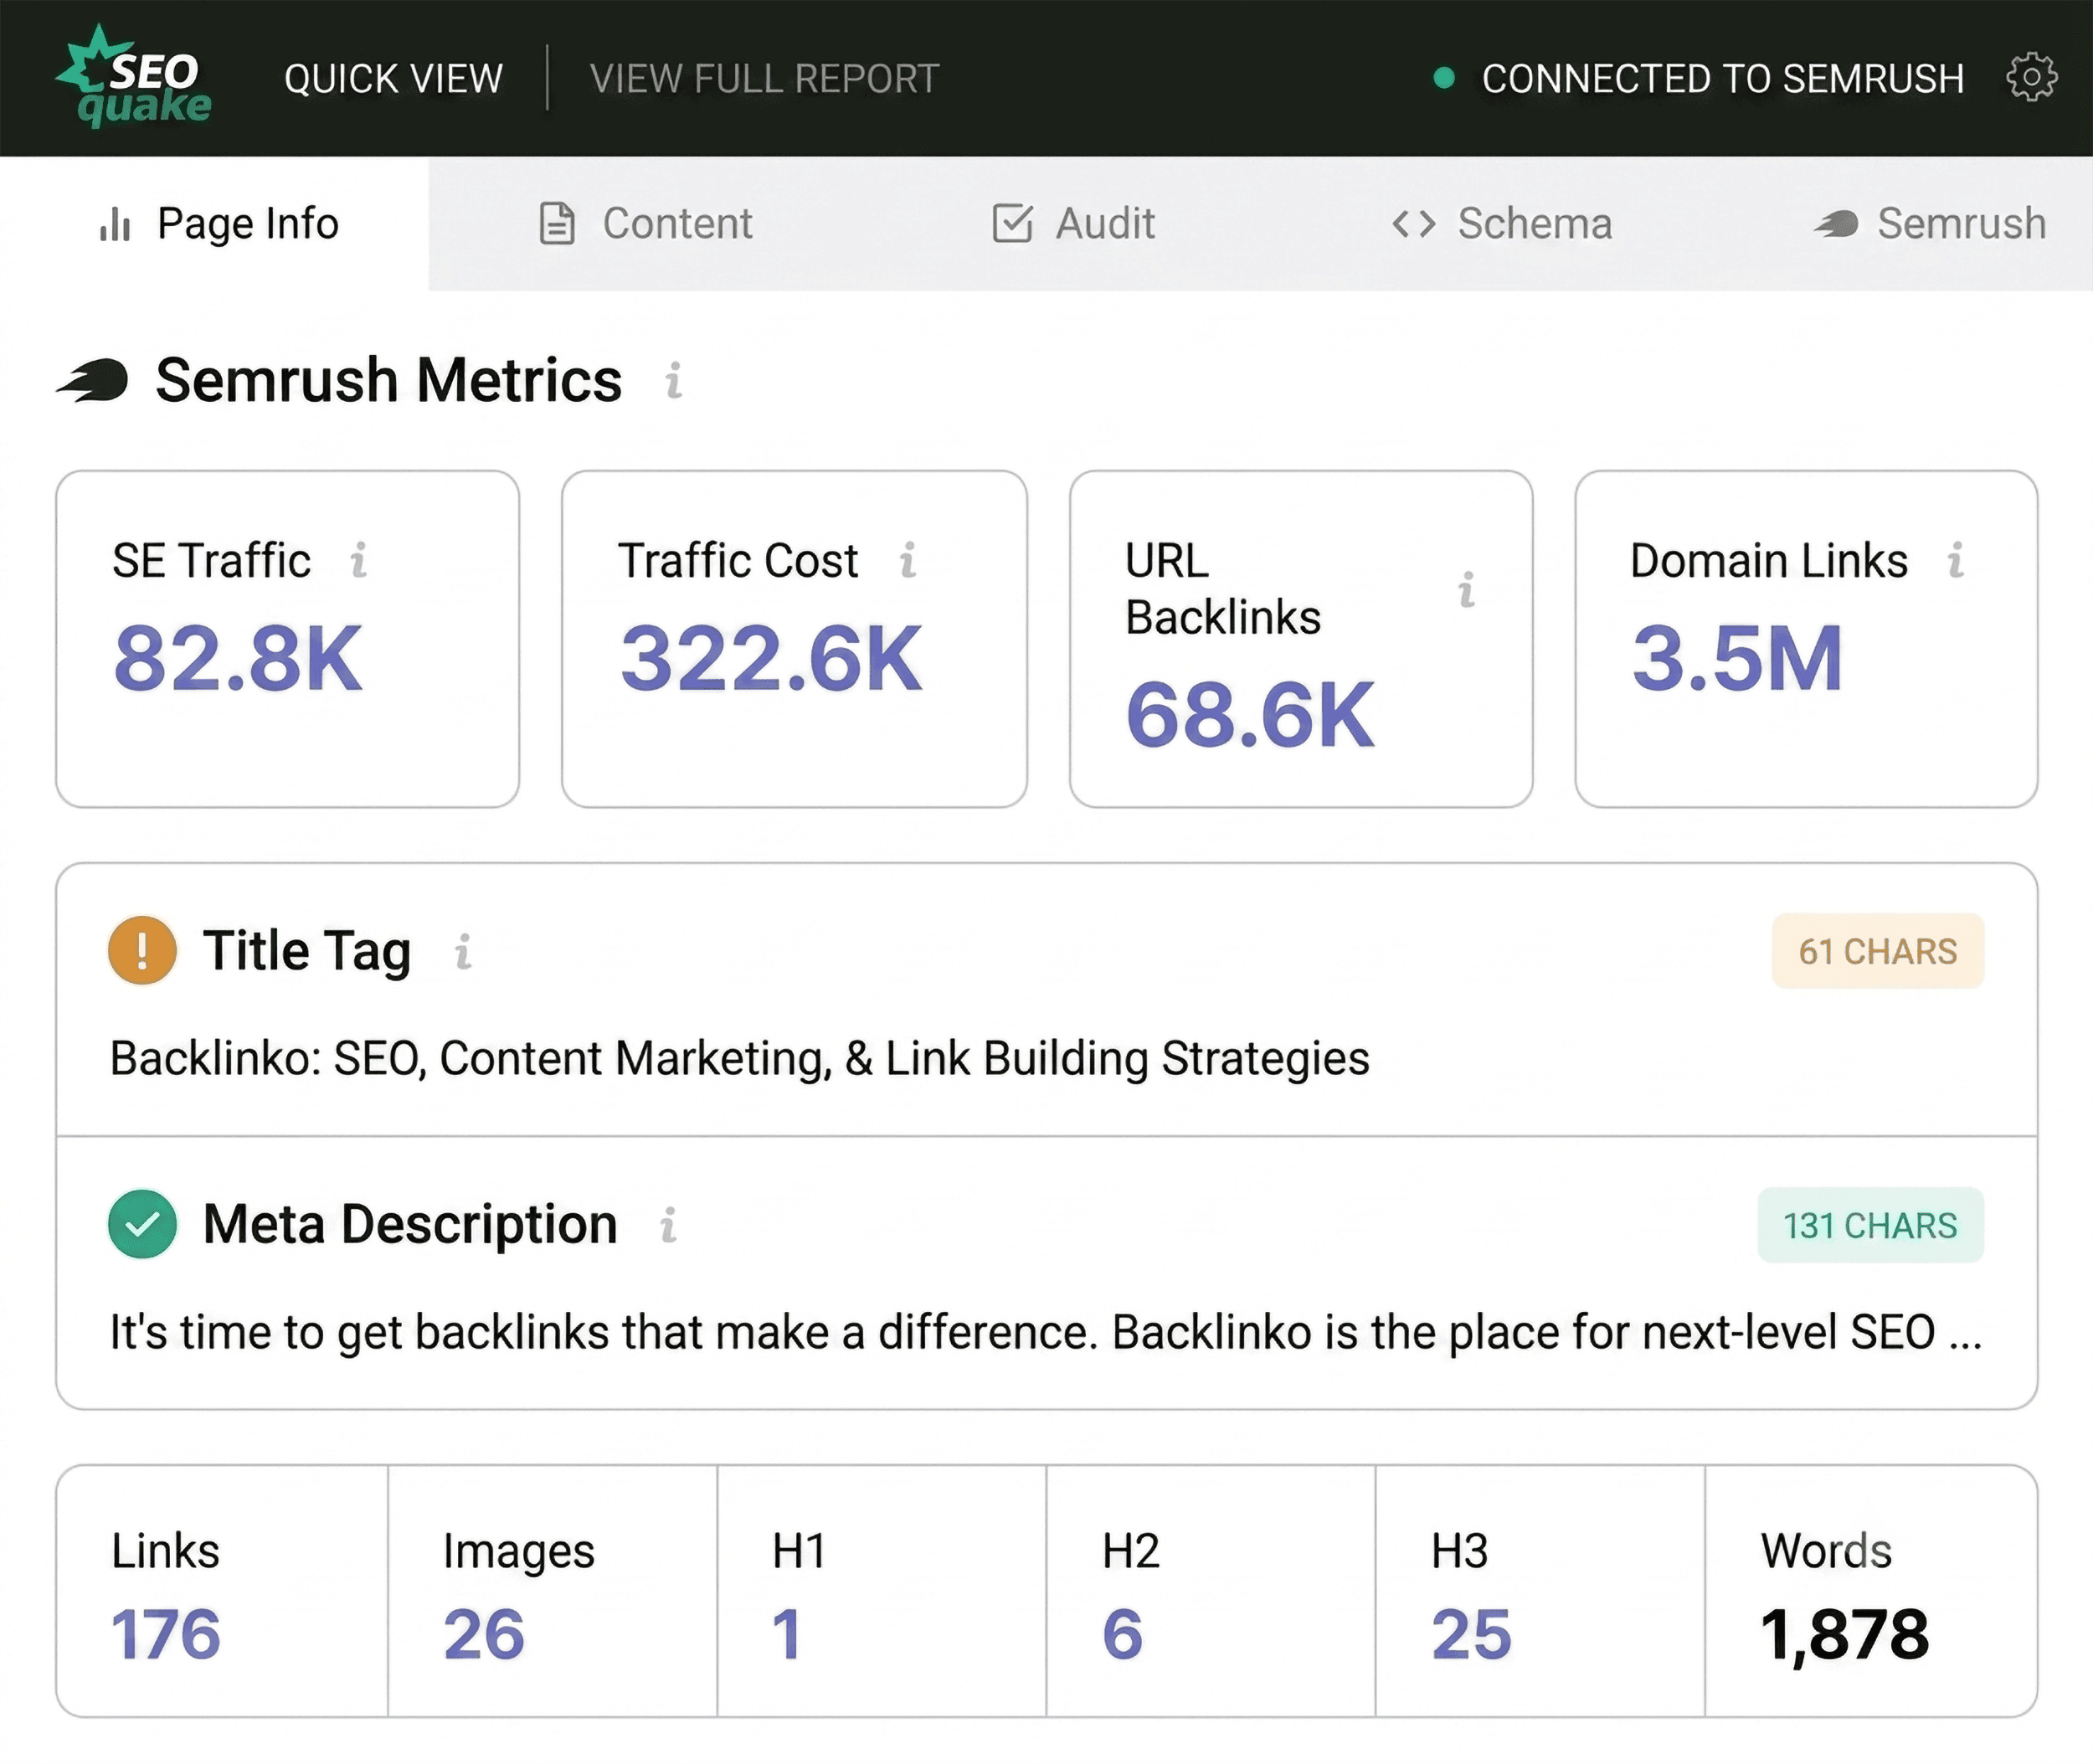This screenshot has width=2093, height=1764.
Task: Click the H1 count 1
Action: coord(787,1634)
